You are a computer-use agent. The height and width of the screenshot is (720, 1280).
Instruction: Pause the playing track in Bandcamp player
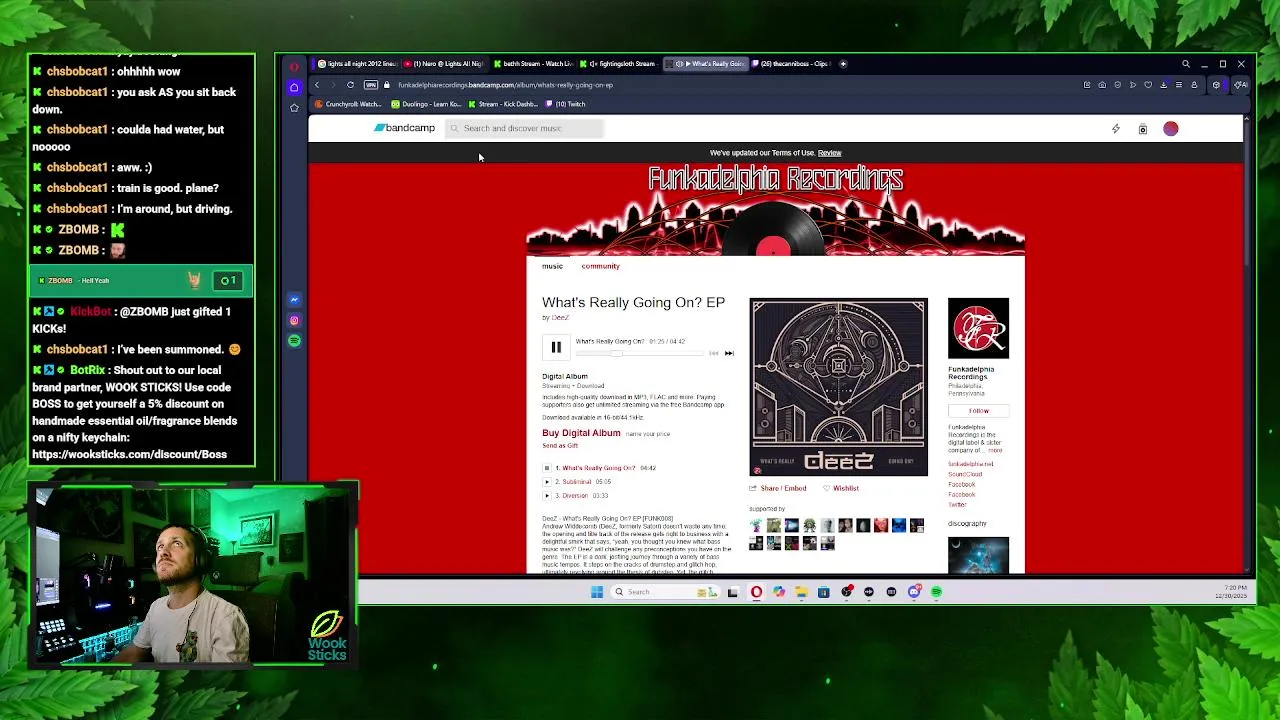click(556, 347)
